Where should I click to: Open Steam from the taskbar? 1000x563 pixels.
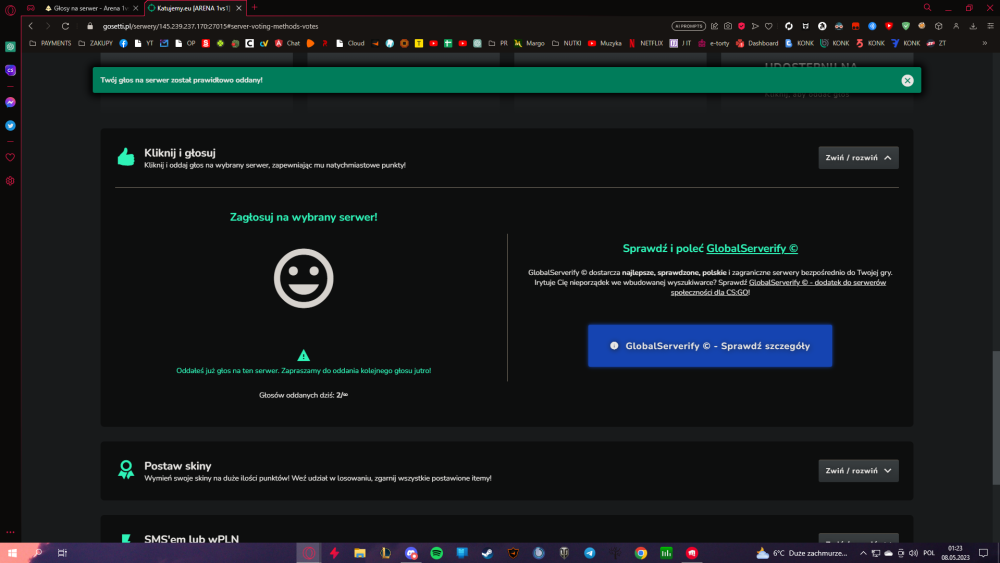[488, 553]
